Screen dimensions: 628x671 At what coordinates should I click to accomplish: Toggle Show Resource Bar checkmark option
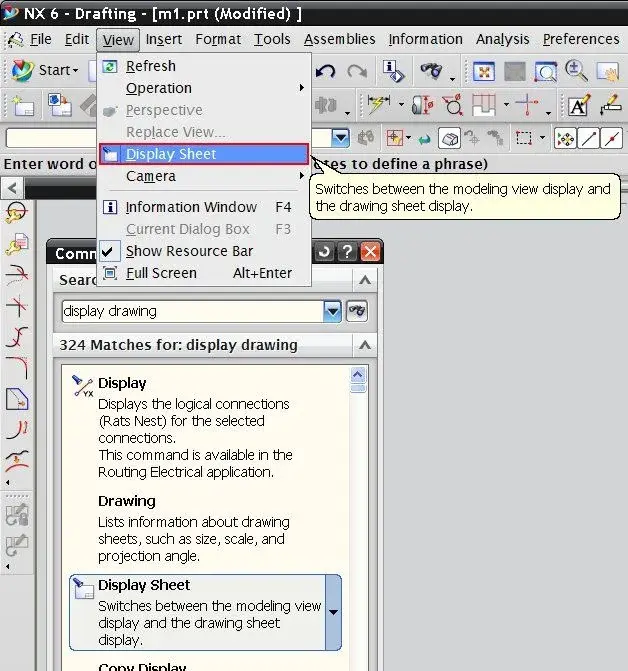[x=189, y=251]
